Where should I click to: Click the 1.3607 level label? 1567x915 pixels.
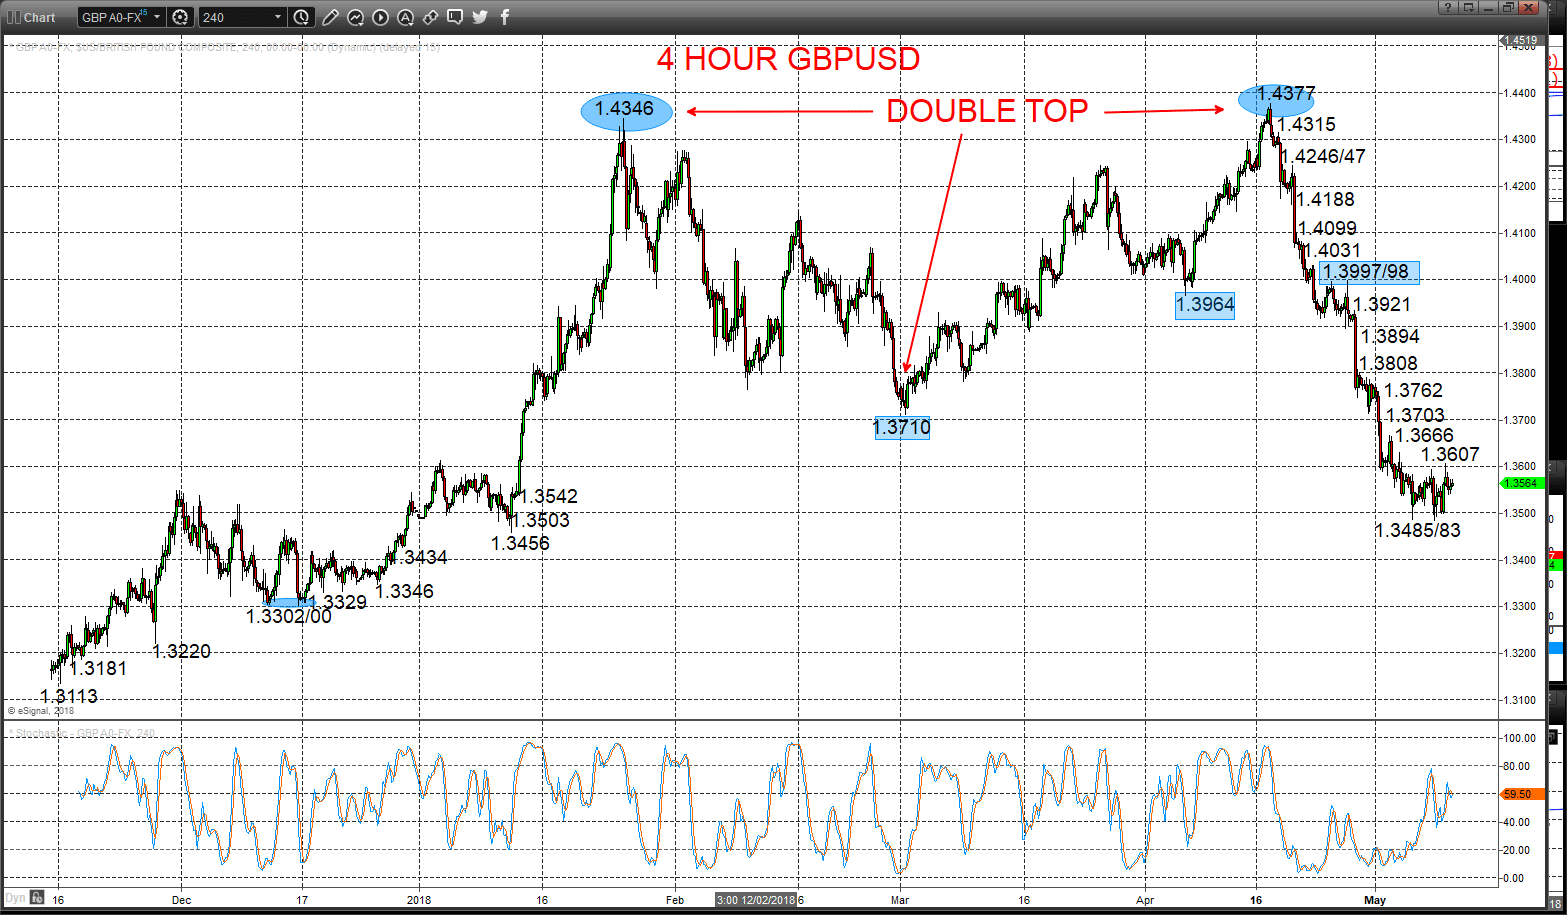point(1450,455)
